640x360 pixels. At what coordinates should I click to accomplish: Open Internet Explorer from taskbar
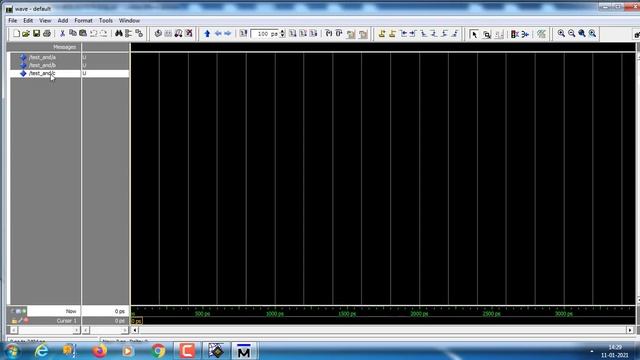[x=41, y=351]
